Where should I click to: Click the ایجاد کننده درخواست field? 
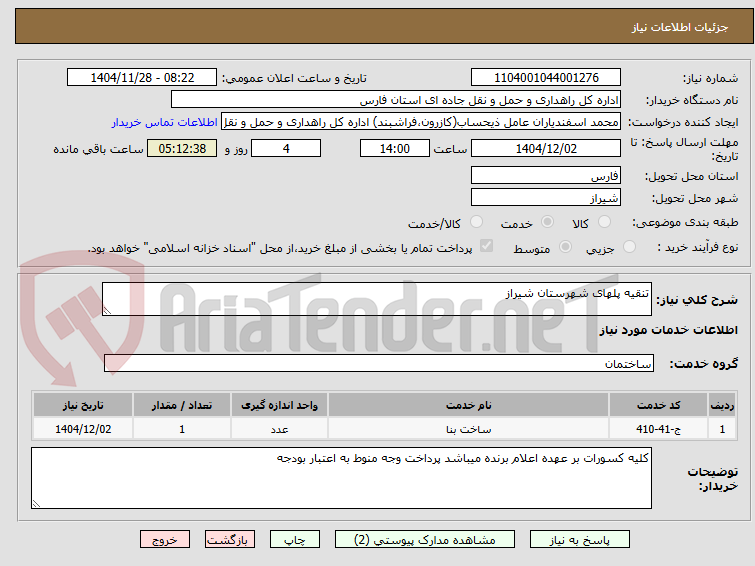(x=421, y=122)
